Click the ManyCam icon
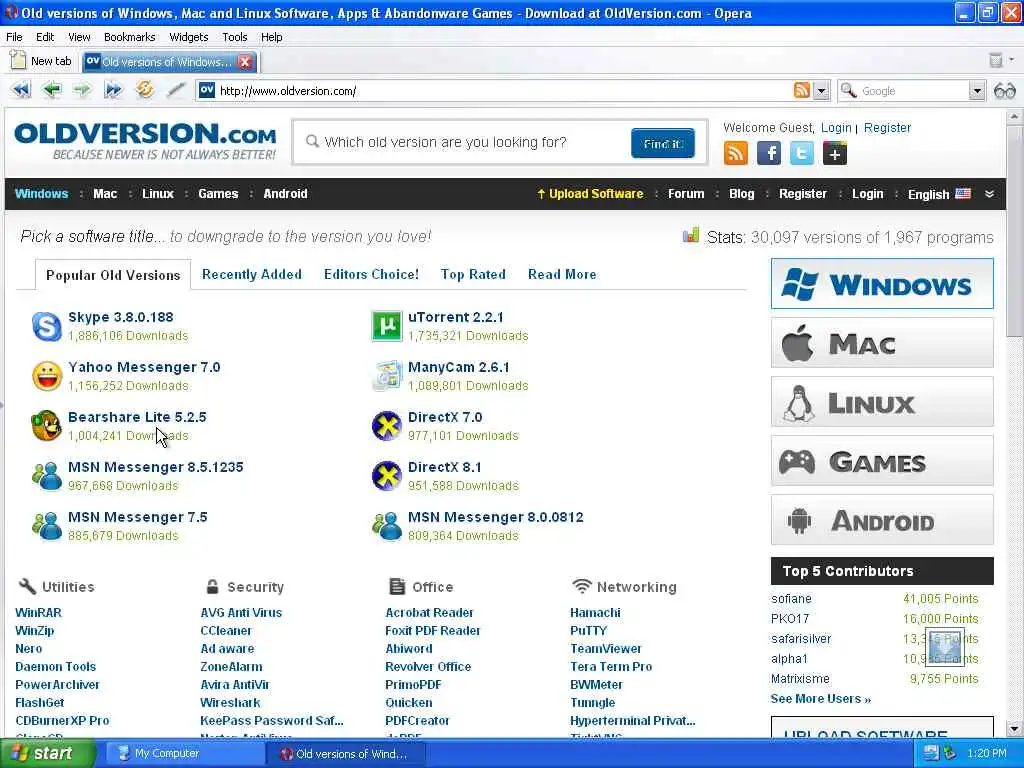 click(x=387, y=376)
